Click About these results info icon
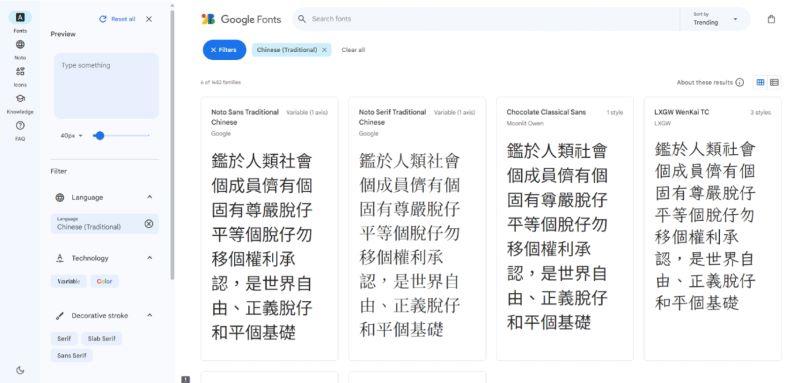This screenshot has width=800, height=383. point(739,82)
